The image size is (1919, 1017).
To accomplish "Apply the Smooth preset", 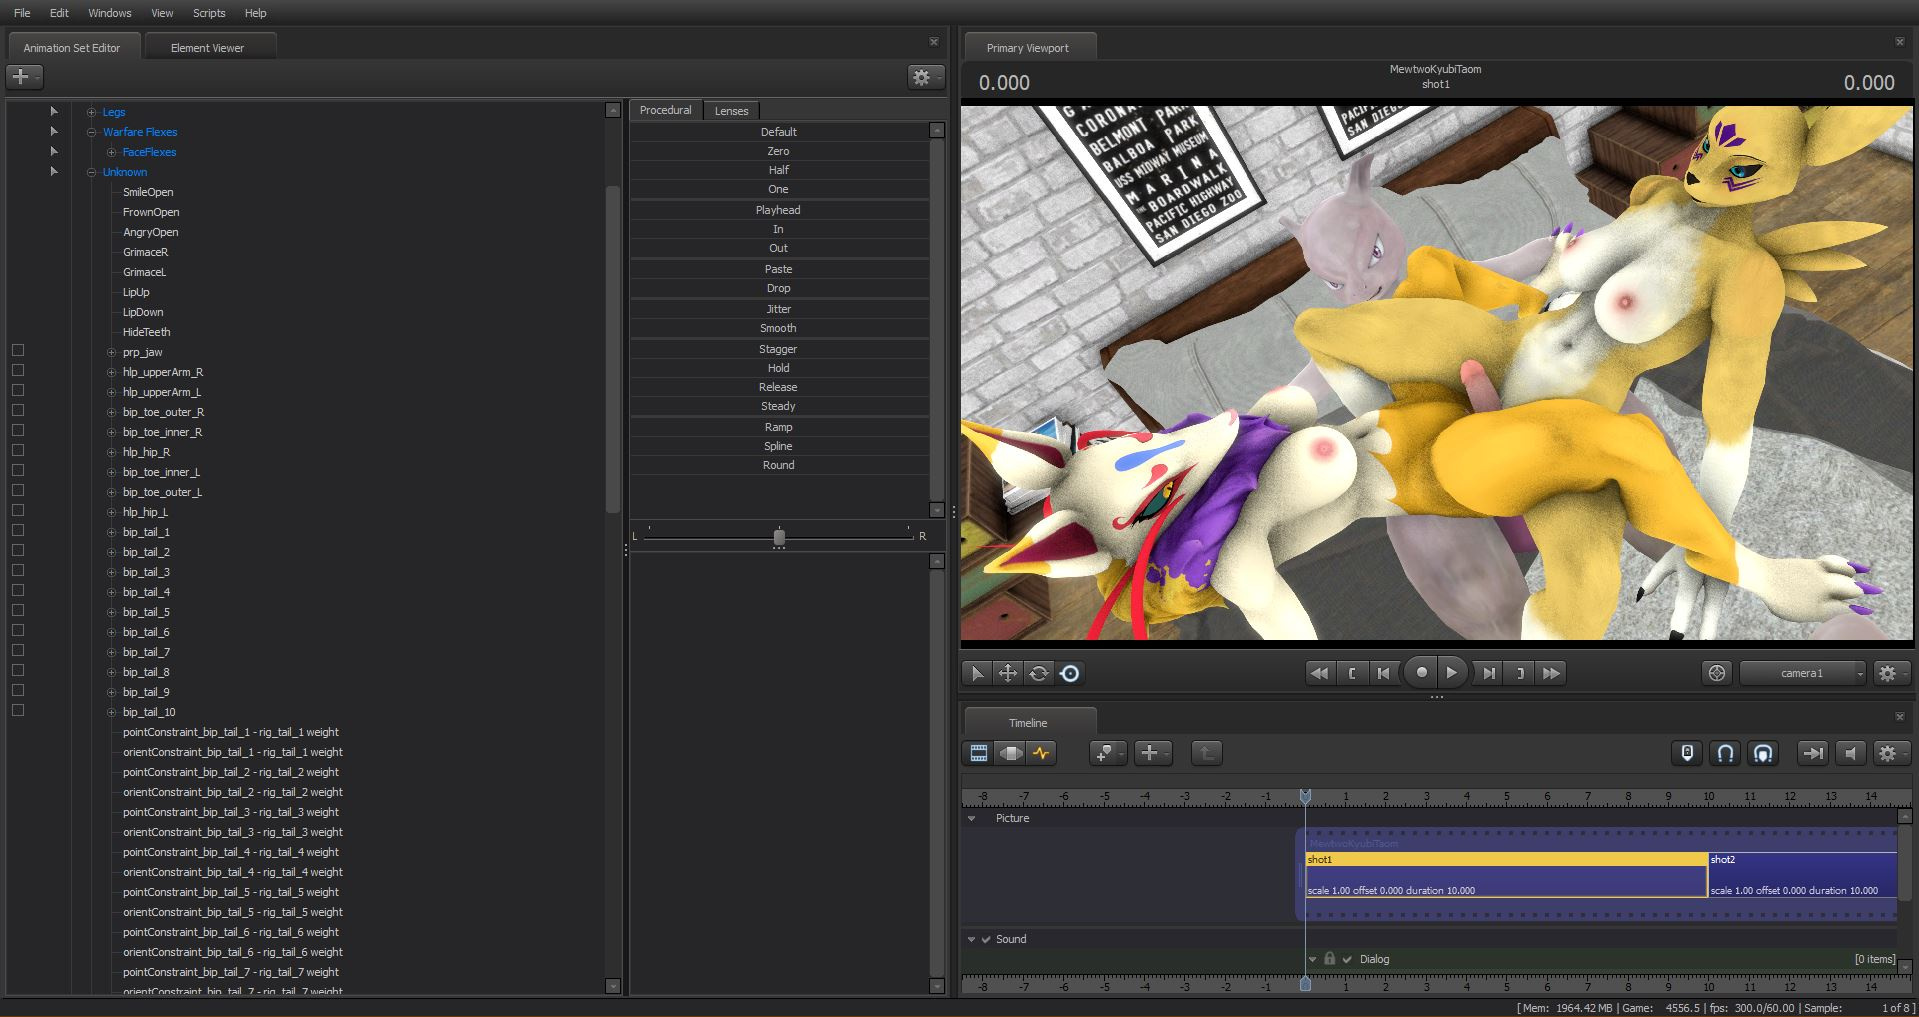I will coord(779,328).
